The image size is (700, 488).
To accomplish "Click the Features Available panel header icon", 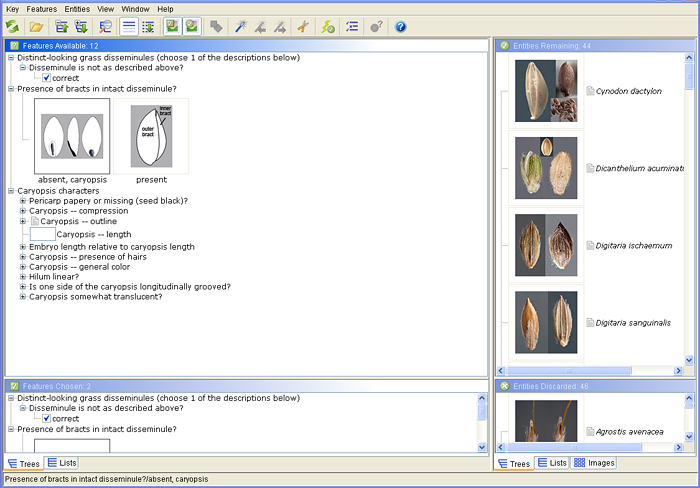I will (14, 46).
